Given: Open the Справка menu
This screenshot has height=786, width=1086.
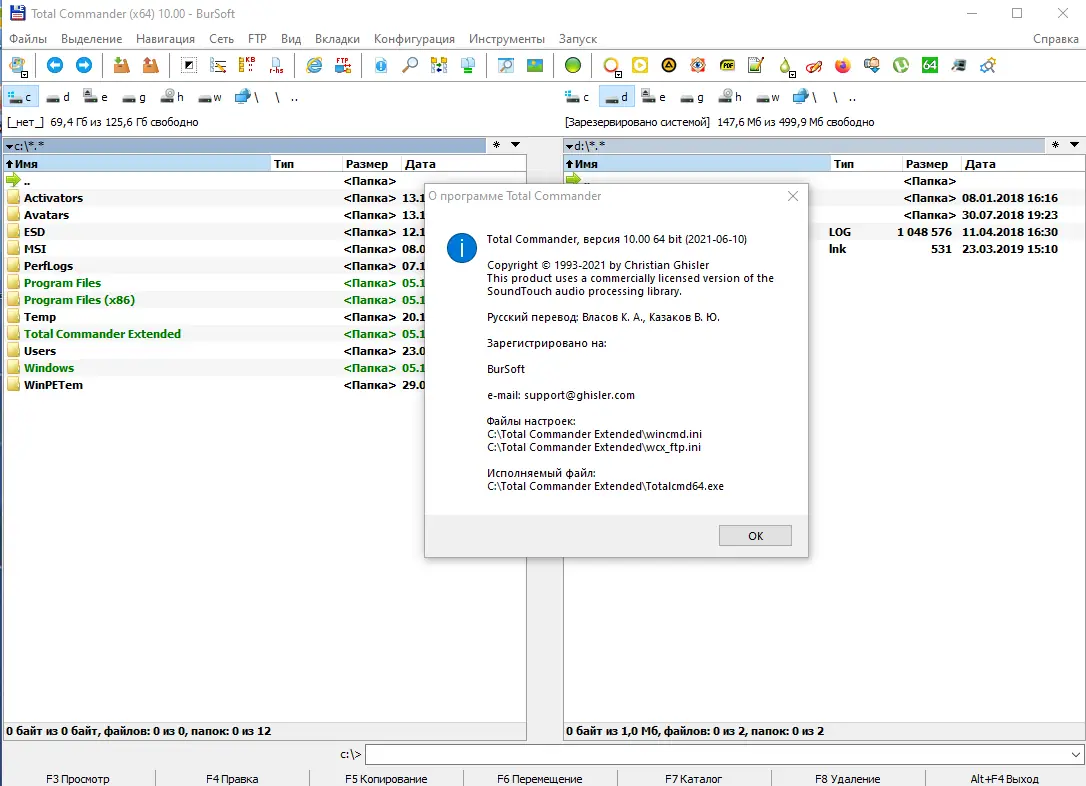Looking at the screenshot, I should [x=1056, y=39].
